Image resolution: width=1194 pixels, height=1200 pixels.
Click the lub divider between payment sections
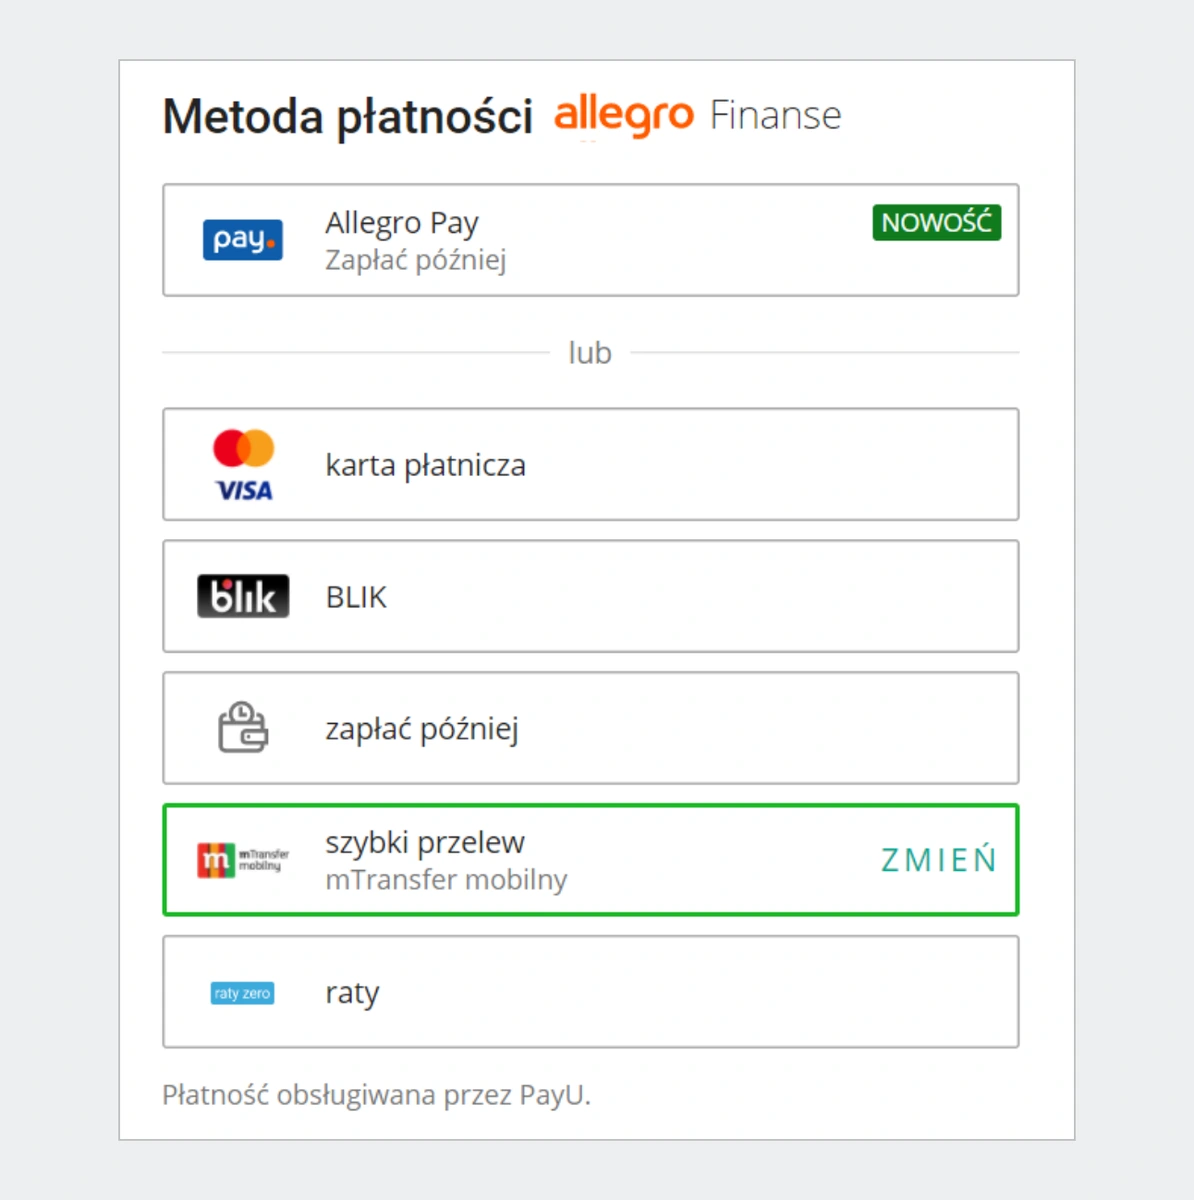click(x=590, y=352)
